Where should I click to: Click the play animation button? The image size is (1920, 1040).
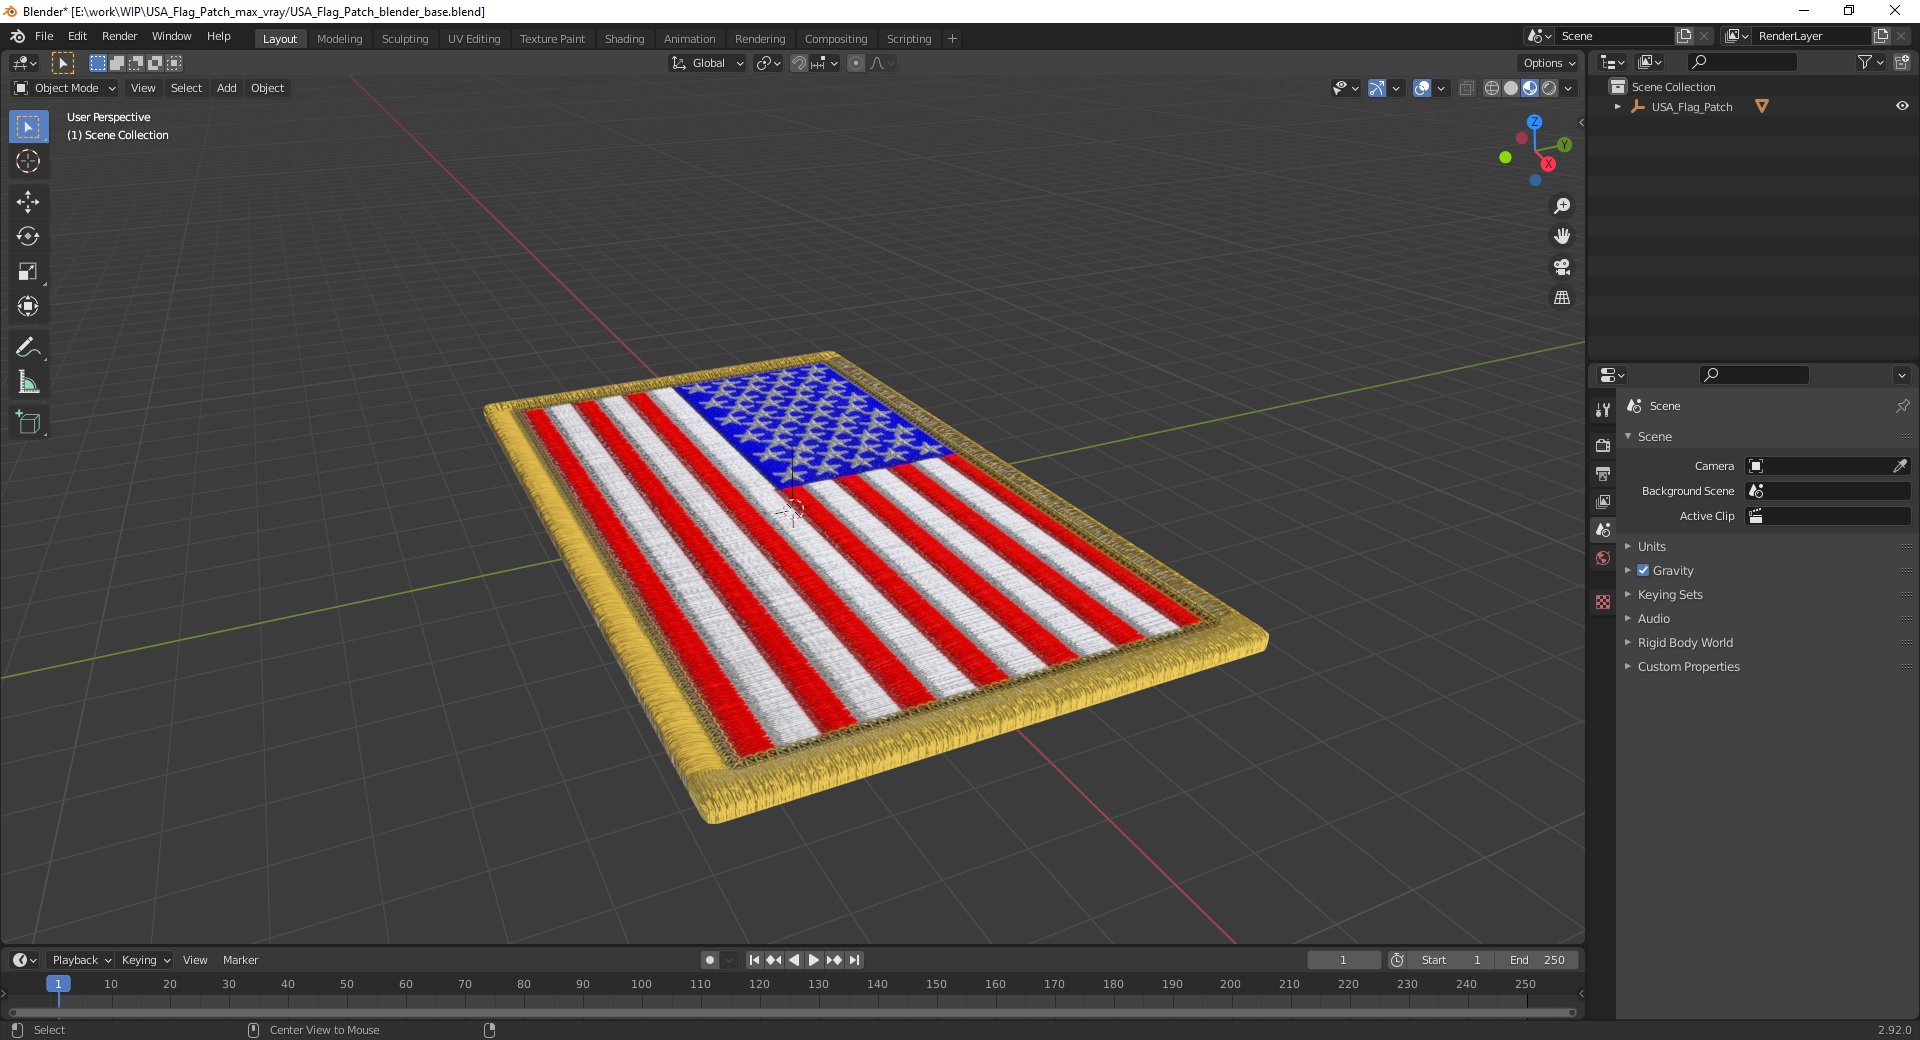coord(814,960)
